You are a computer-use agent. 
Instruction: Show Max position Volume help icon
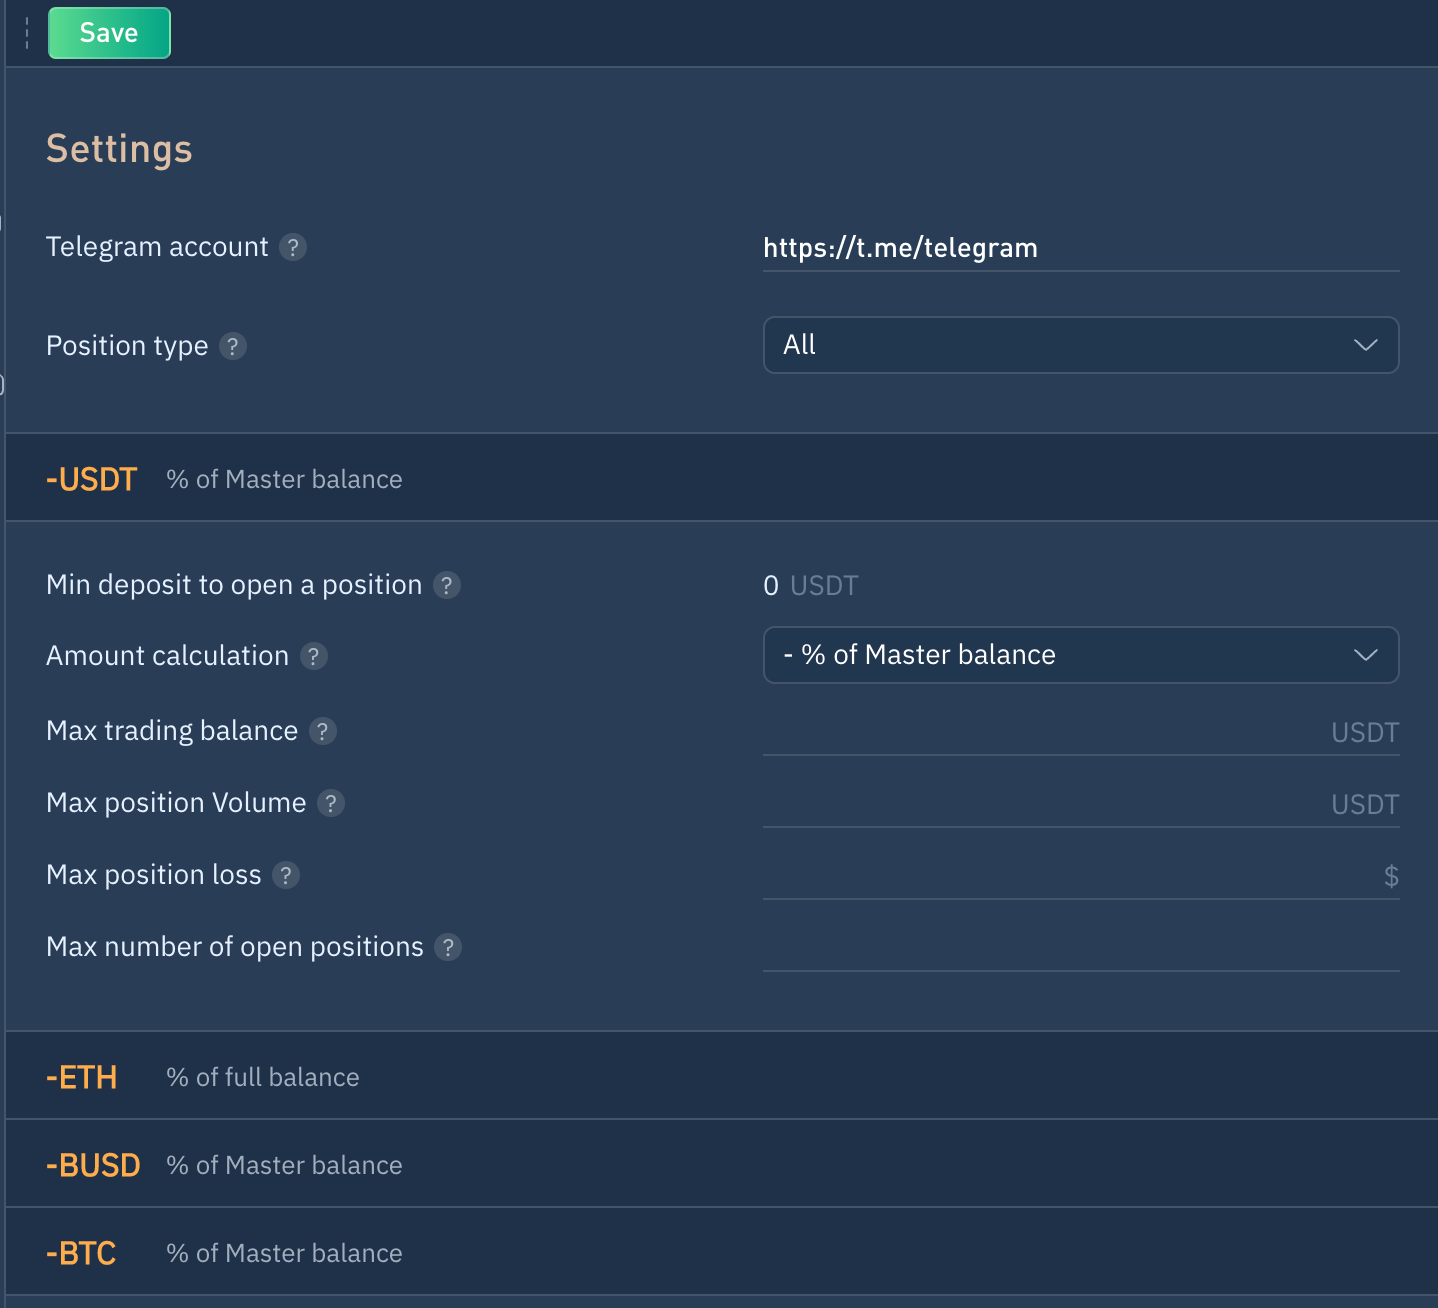click(331, 803)
